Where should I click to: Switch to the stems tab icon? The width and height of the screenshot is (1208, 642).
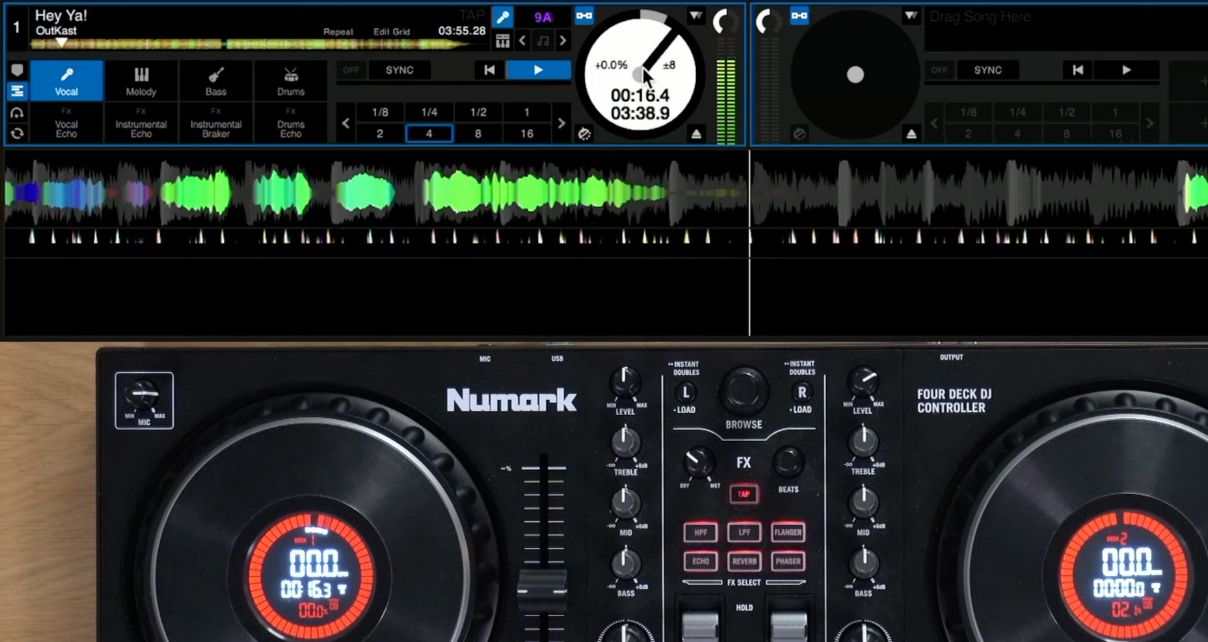pyautogui.click(x=17, y=91)
